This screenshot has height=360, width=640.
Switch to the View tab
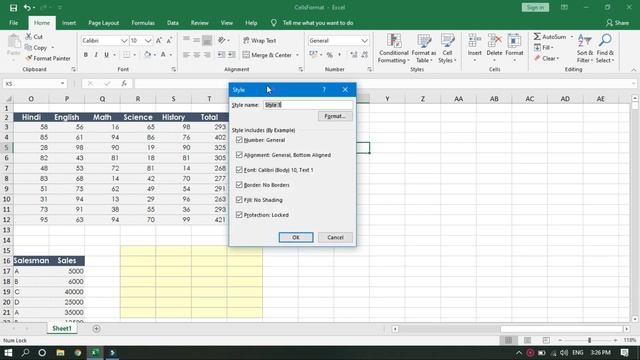227,23
